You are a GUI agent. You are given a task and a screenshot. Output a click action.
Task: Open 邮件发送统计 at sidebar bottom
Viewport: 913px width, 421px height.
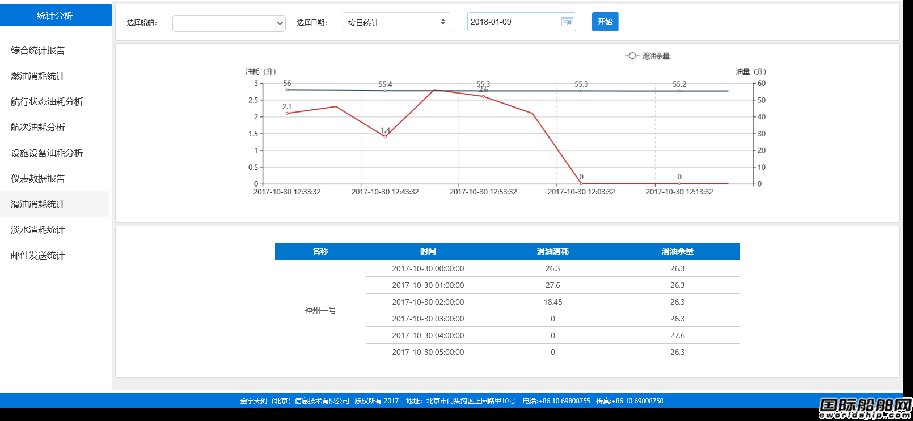point(38,256)
